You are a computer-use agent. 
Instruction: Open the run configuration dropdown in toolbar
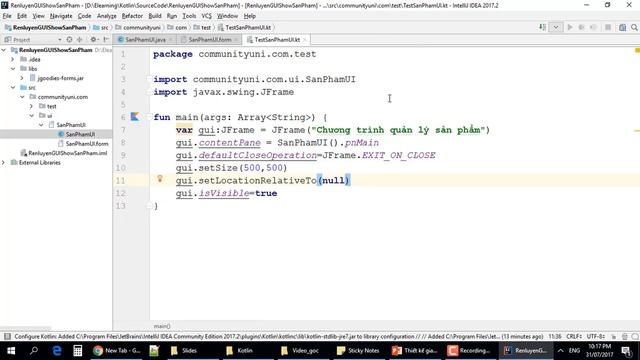tap(556, 27)
